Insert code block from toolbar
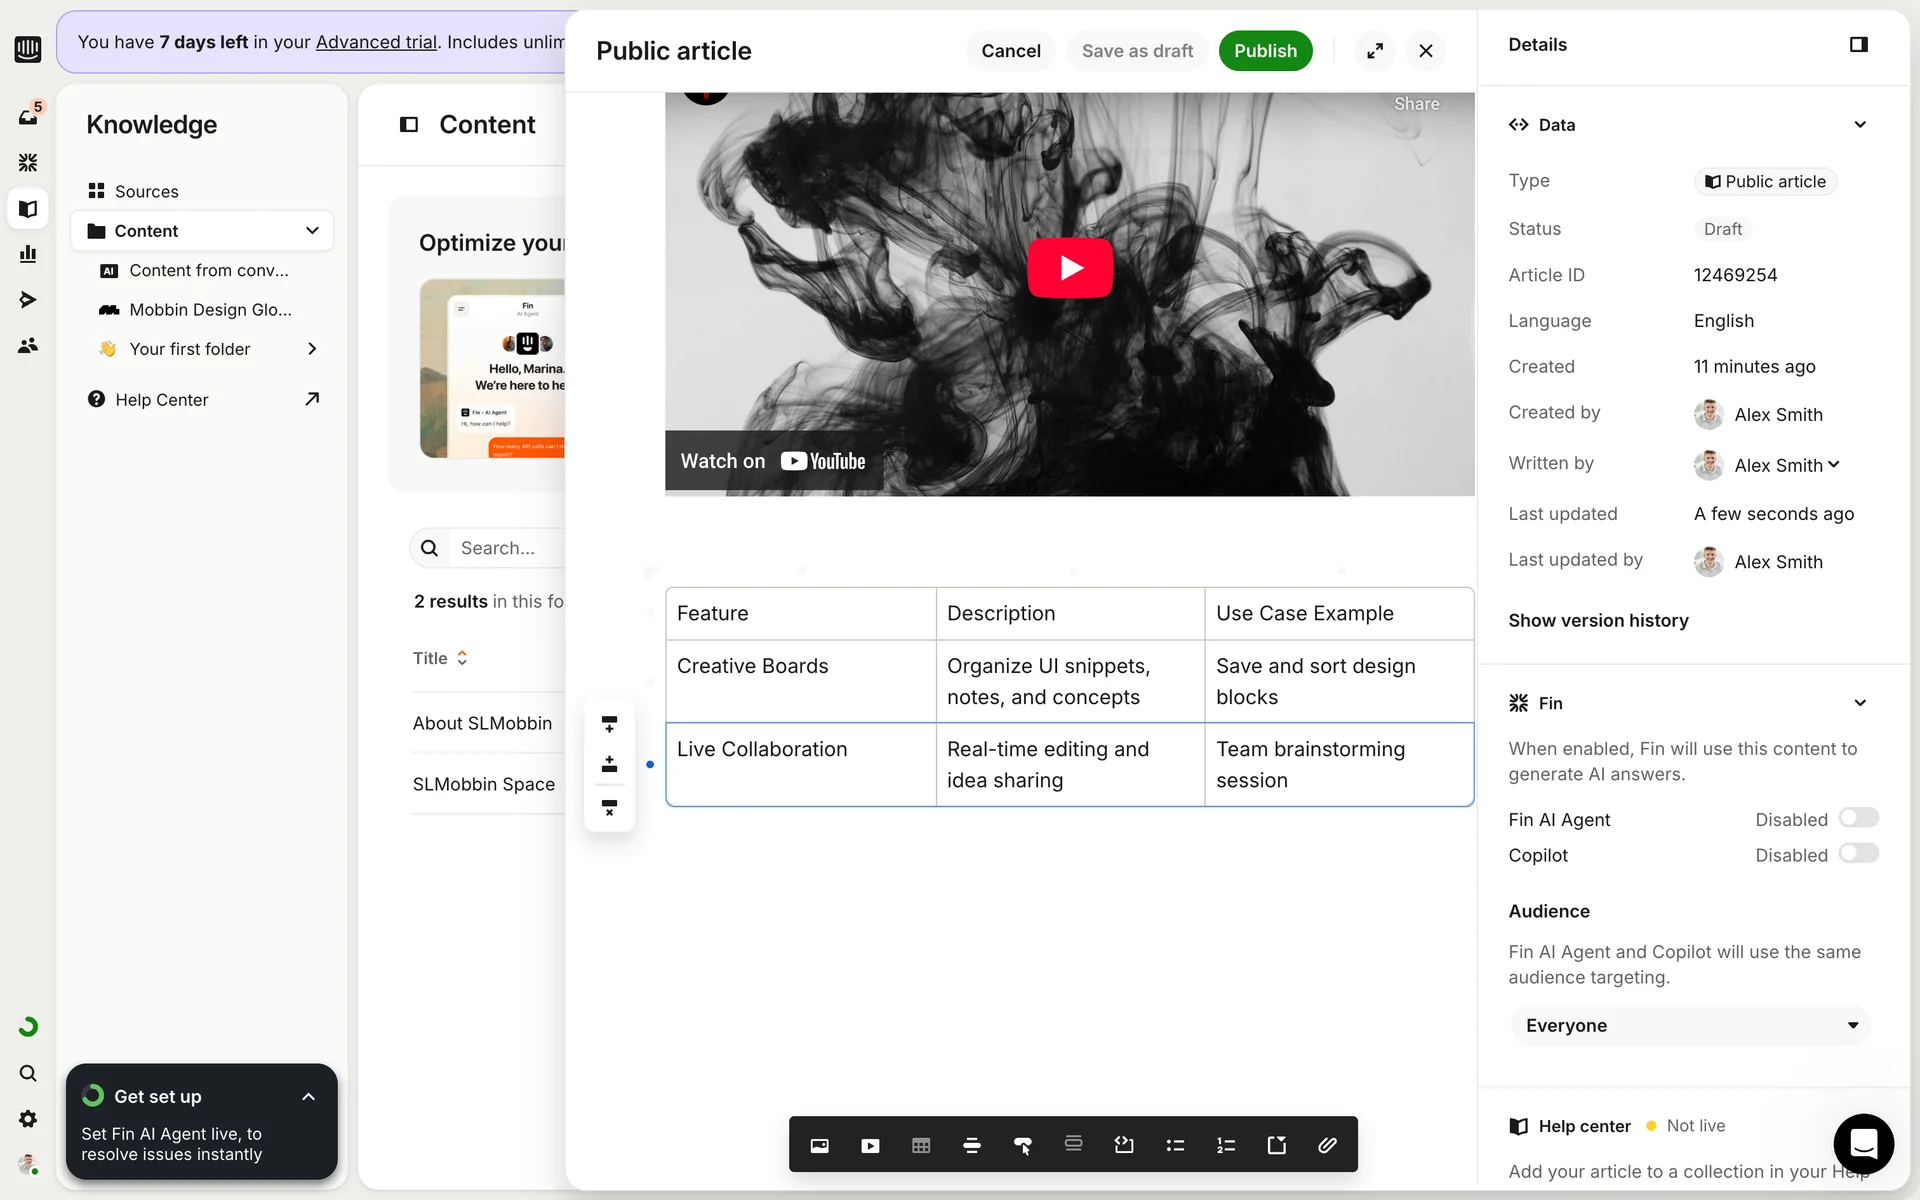The width and height of the screenshot is (1920, 1200). click(1124, 1145)
